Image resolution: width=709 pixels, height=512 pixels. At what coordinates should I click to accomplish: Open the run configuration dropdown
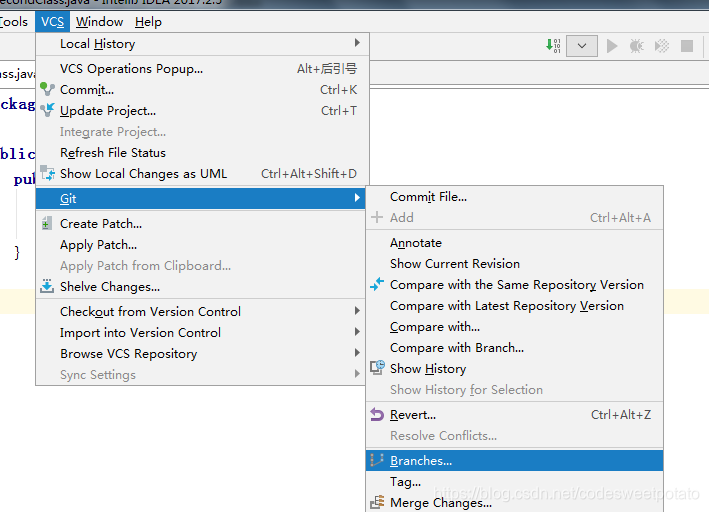coord(582,46)
